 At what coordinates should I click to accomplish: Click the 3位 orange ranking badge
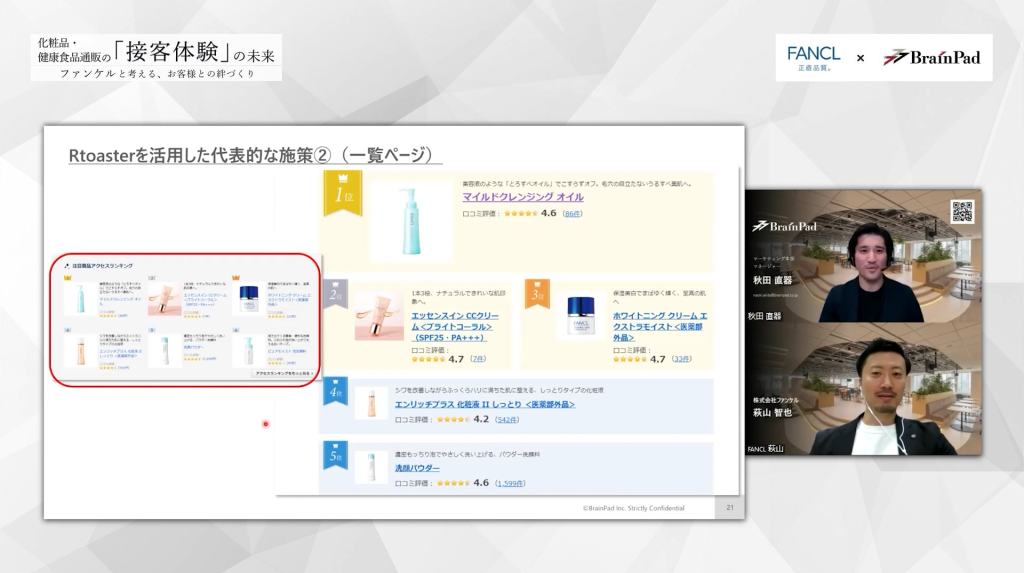[537, 292]
